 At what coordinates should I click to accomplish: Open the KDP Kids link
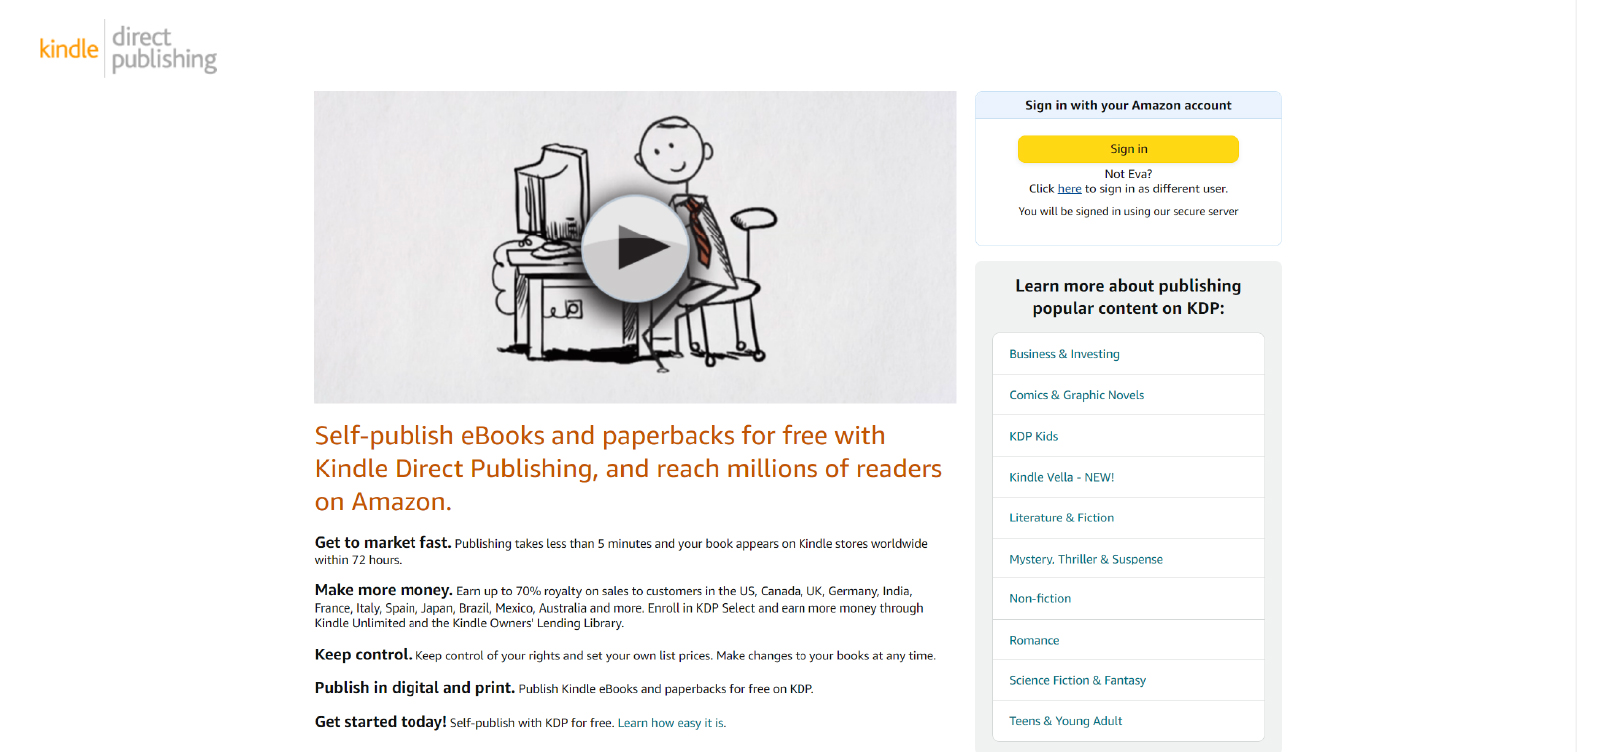pos(1033,436)
